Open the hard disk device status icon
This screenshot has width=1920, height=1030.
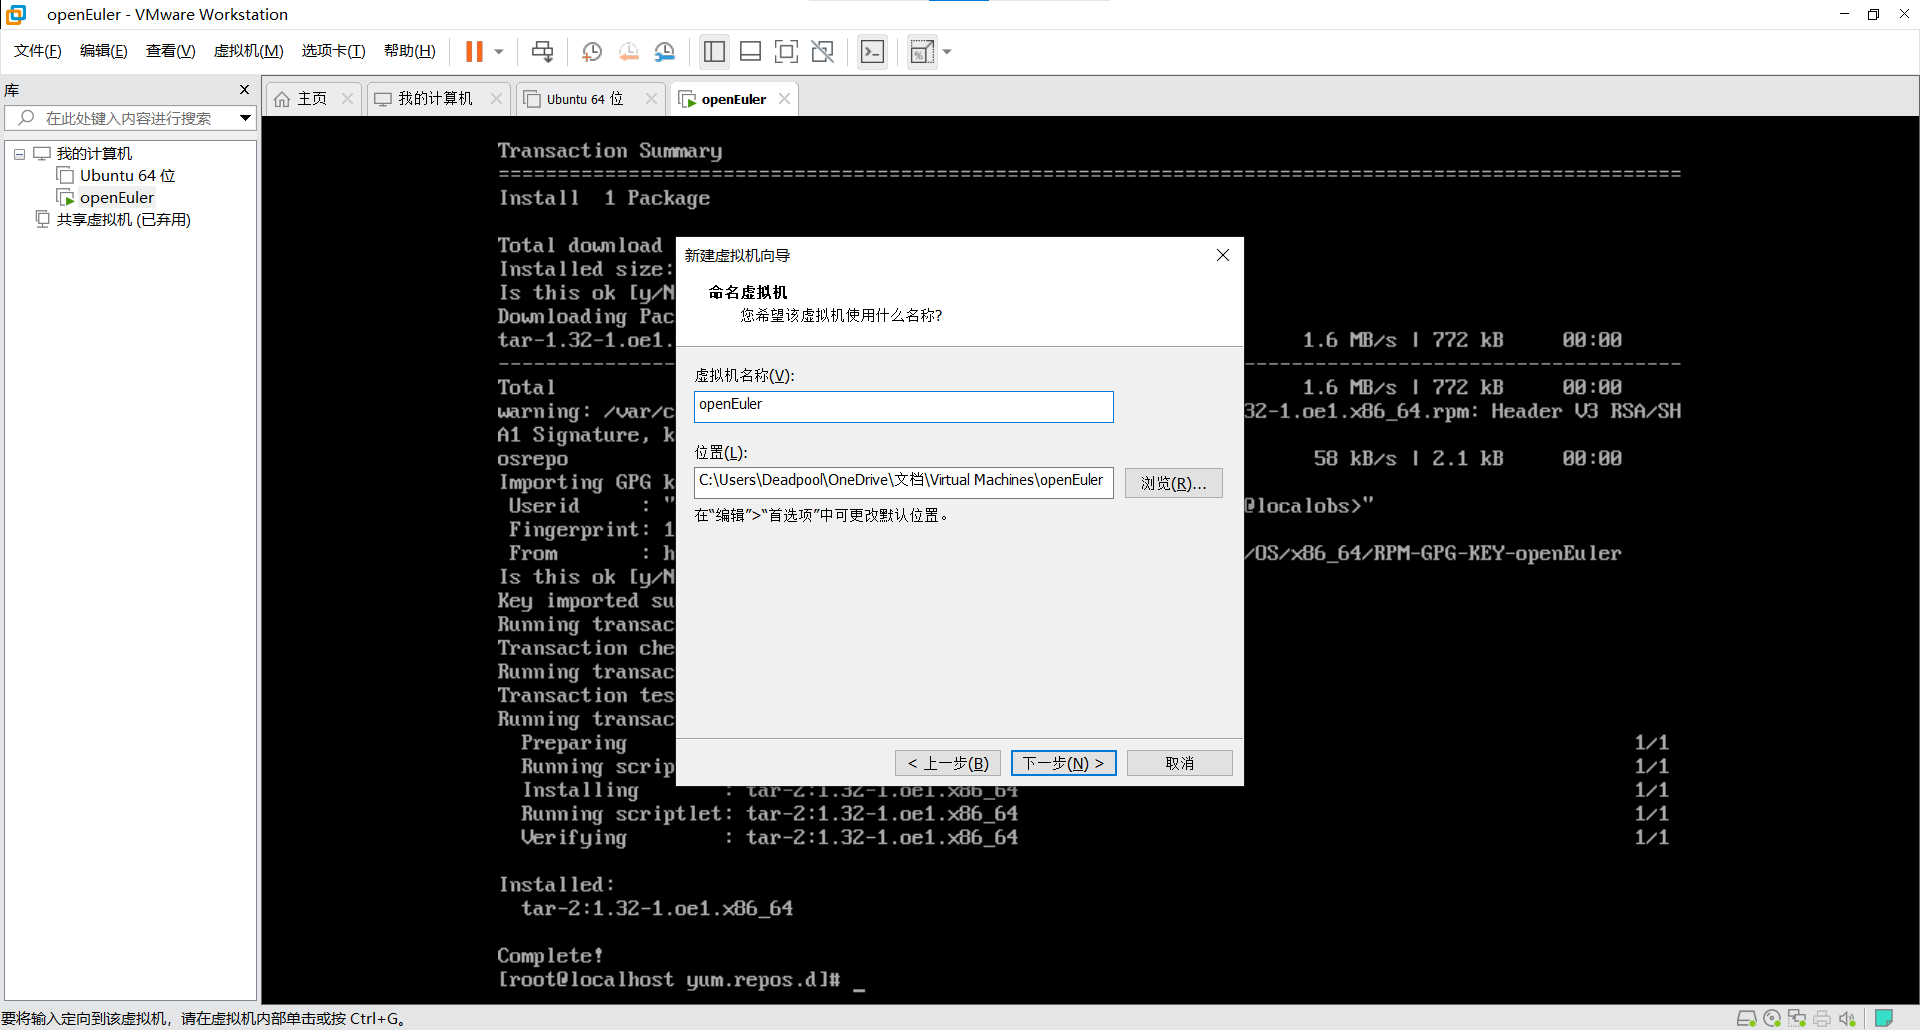point(1747,1018)
